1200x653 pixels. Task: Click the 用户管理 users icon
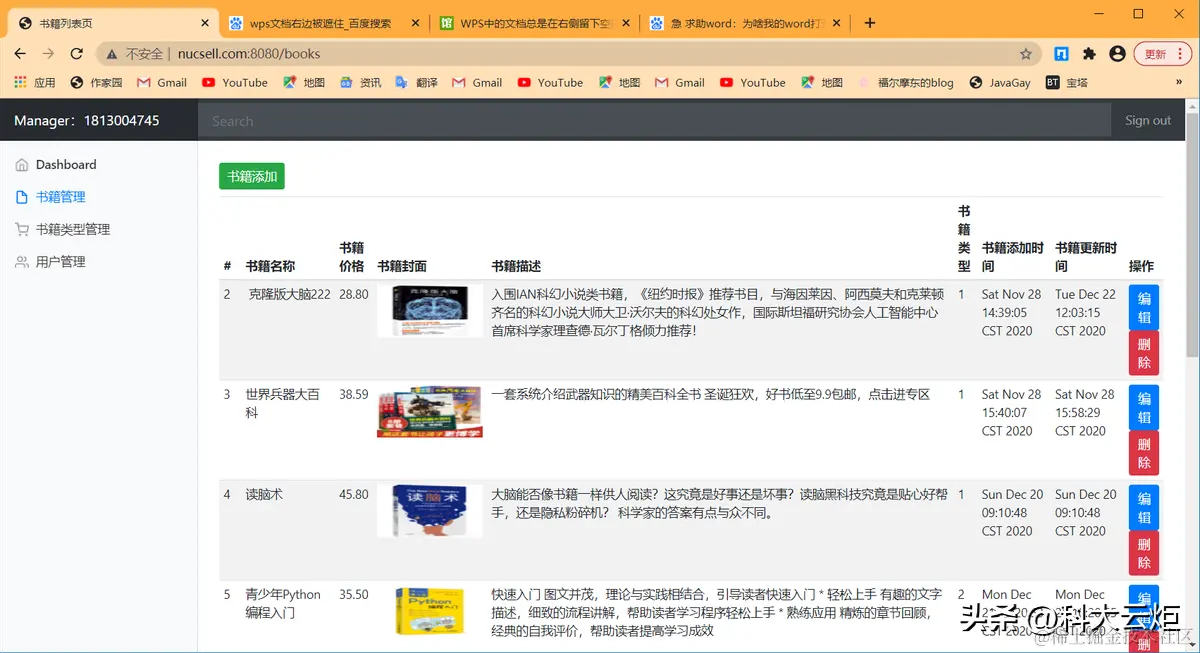(22, 262)
